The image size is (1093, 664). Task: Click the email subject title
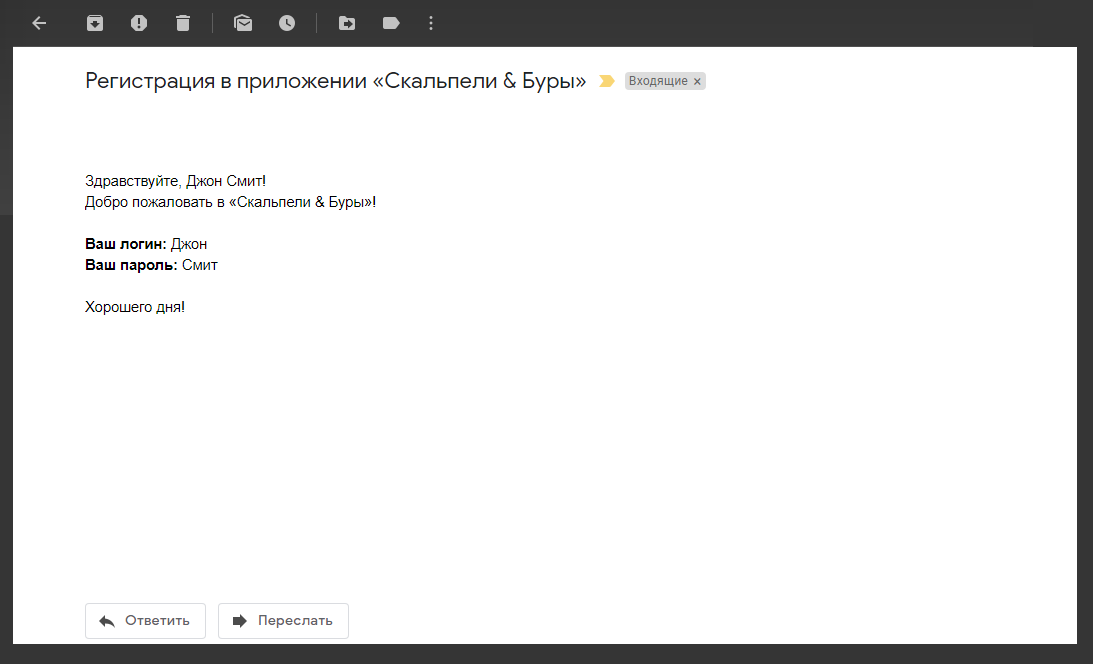336,82
